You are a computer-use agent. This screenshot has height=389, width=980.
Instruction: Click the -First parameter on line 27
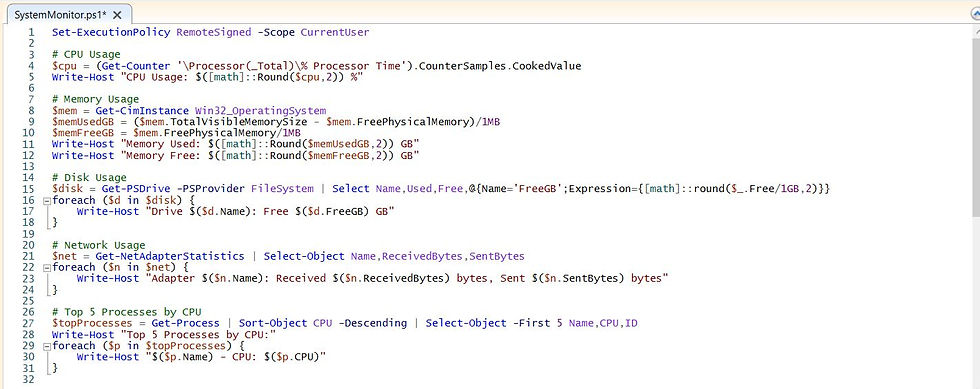click(531, 323)
